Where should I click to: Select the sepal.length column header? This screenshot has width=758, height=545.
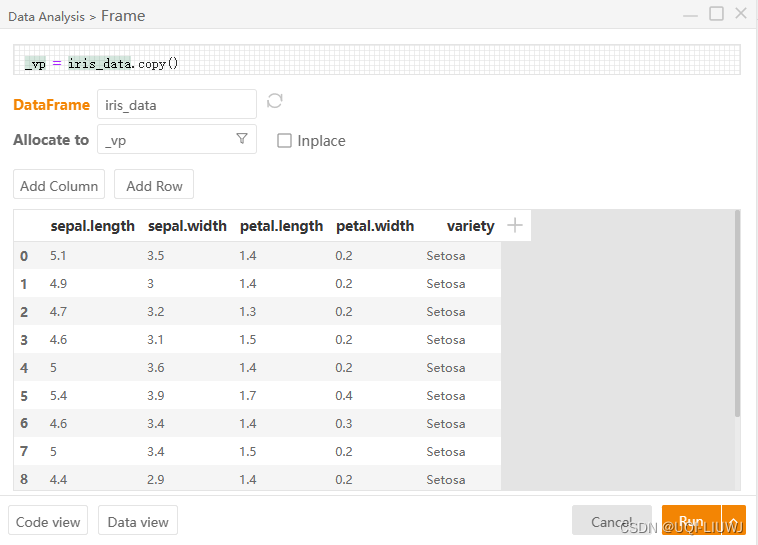92,226
